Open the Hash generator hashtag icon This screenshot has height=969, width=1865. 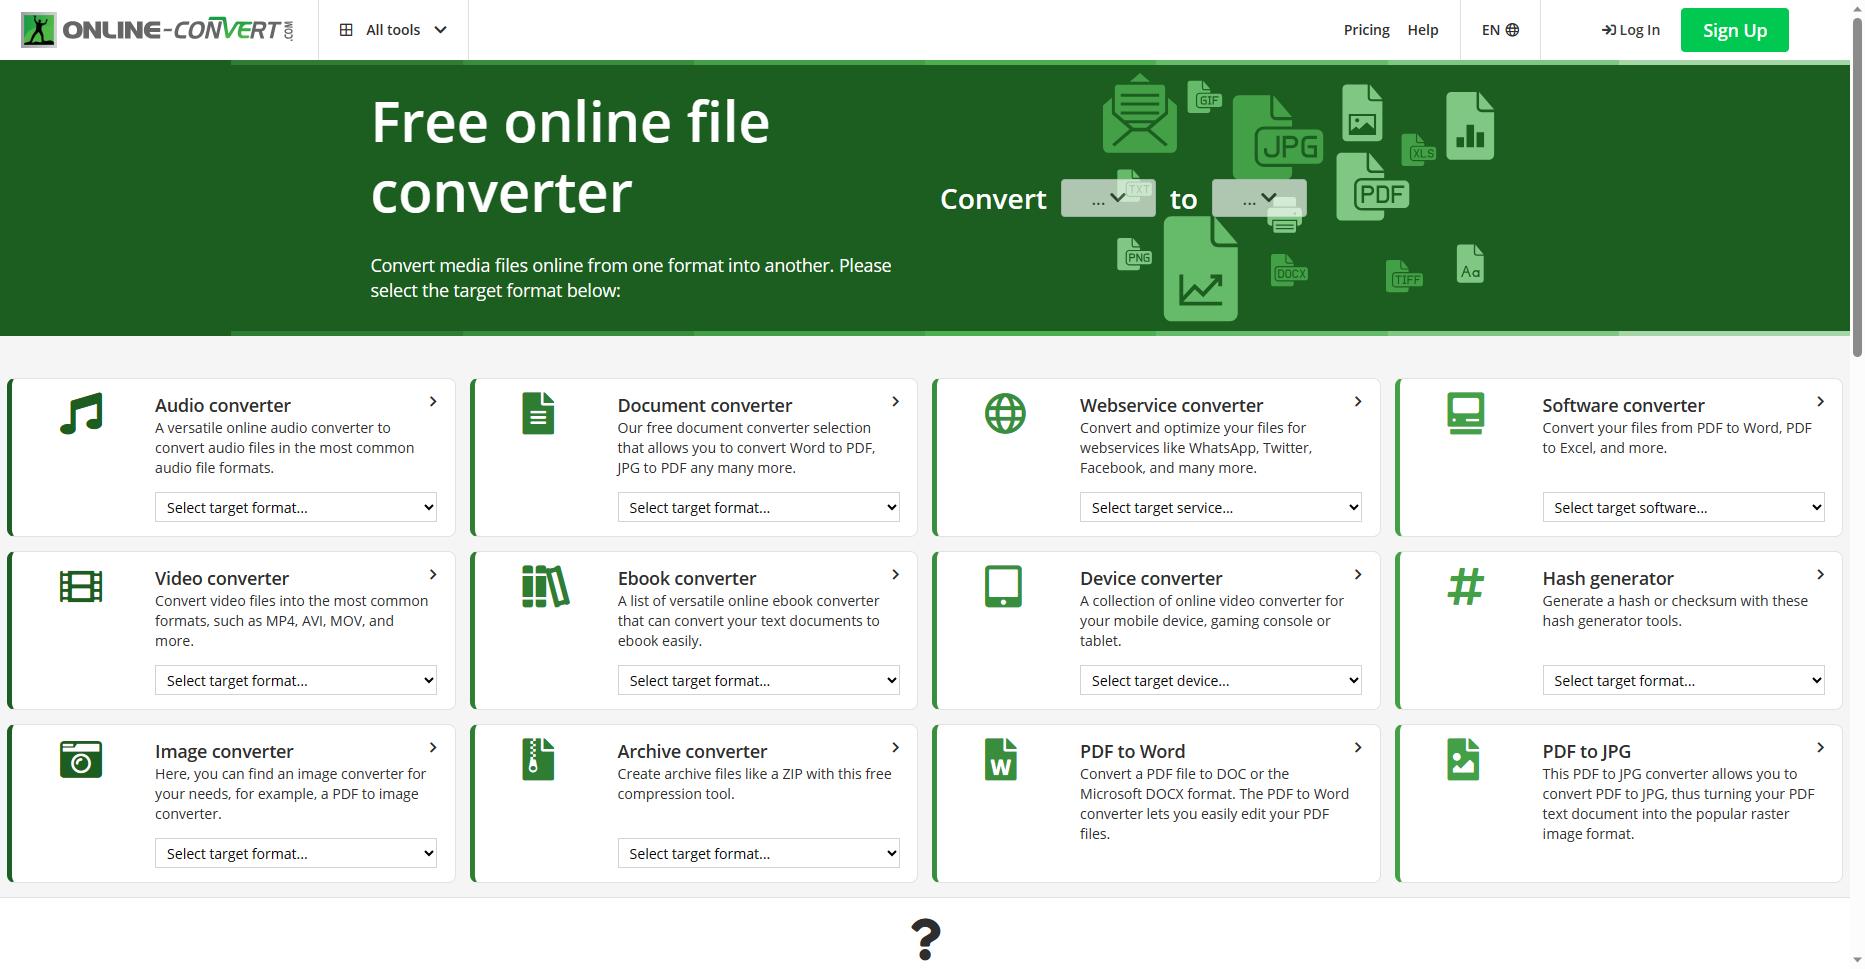[x=1465, y=585]
